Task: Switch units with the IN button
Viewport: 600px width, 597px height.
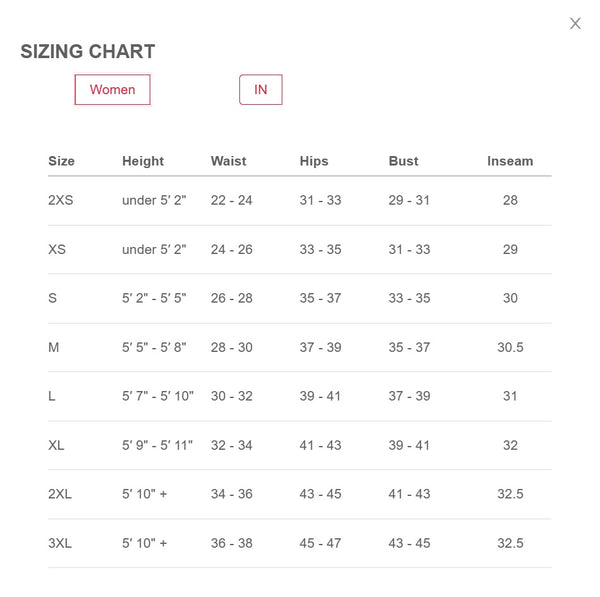Action: pos(261,90)
